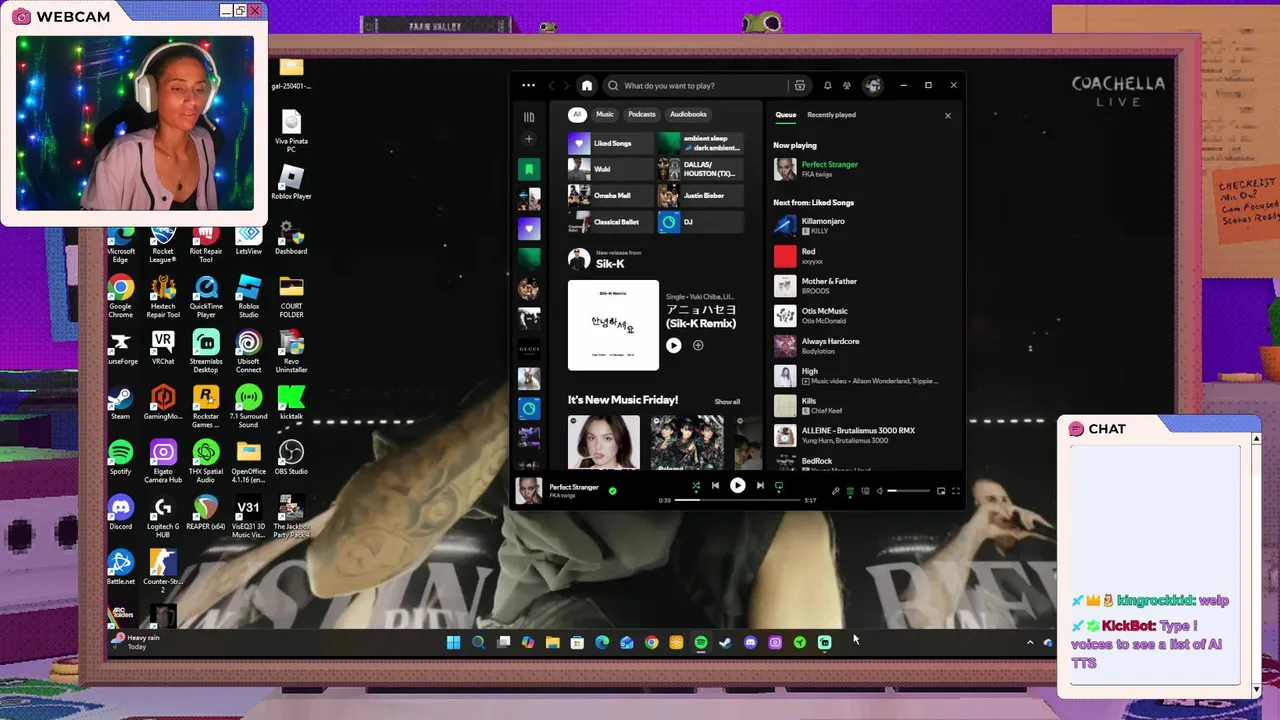
Task: Enter Spotify full screen mode
Action: click(x=956, y=491)
